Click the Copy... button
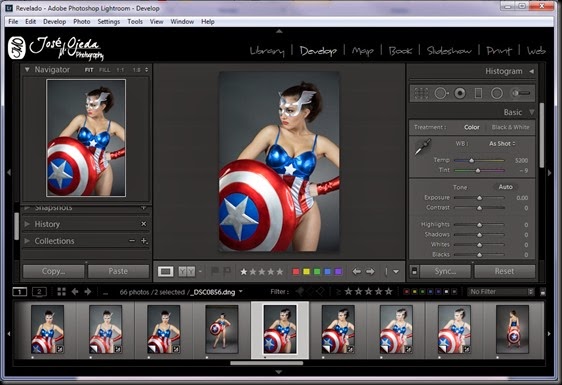562x385 pixels. [x=53, y=271]
